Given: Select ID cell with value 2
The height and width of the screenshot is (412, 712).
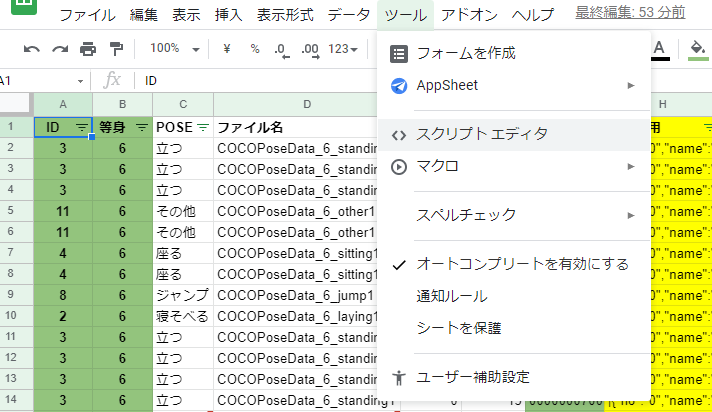Looking at the screenshot, I should [x=63, y=316].
